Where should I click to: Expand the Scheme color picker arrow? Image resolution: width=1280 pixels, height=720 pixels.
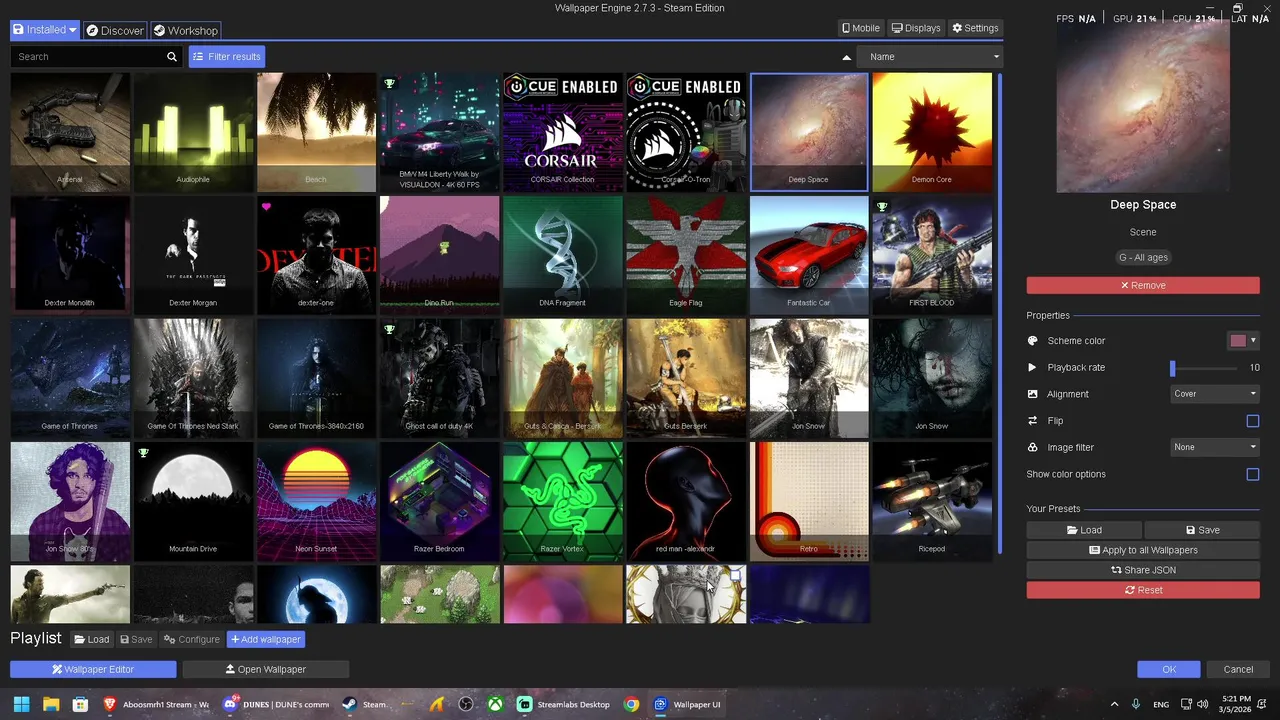(1253, 341)
